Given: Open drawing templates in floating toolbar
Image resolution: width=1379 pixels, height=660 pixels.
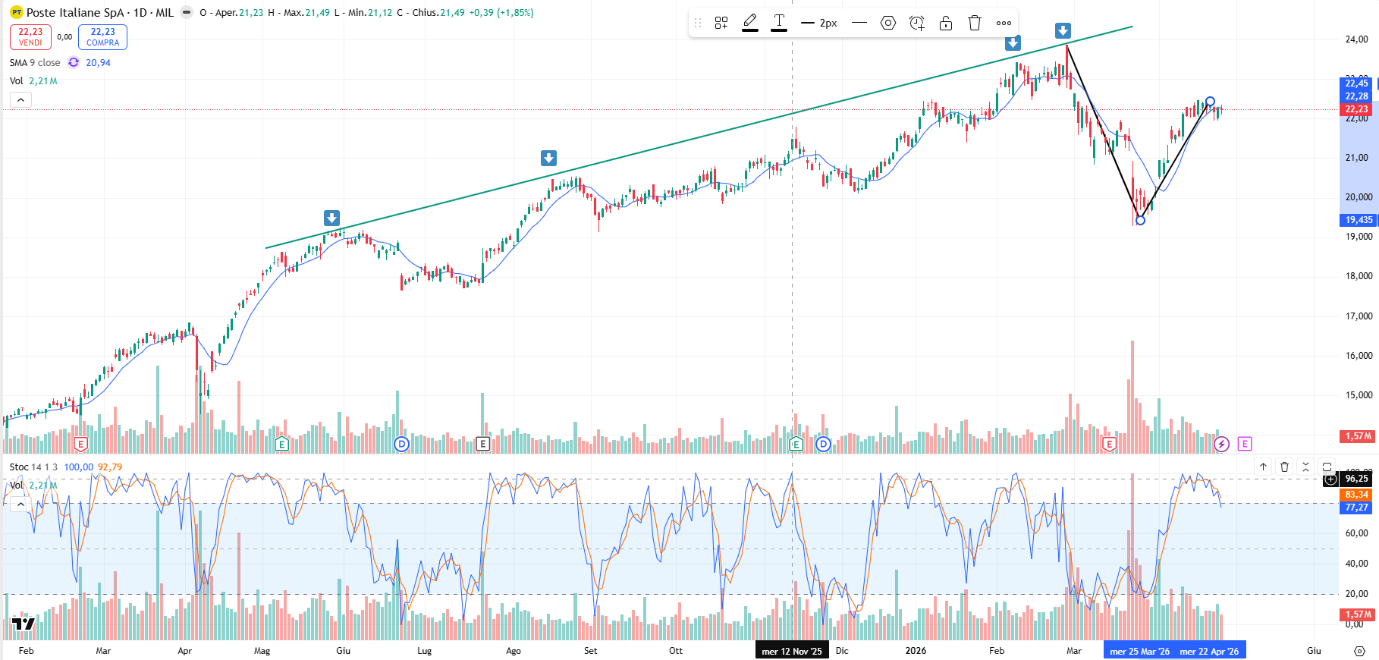Looking at the screenshot, I should [721, 23].
